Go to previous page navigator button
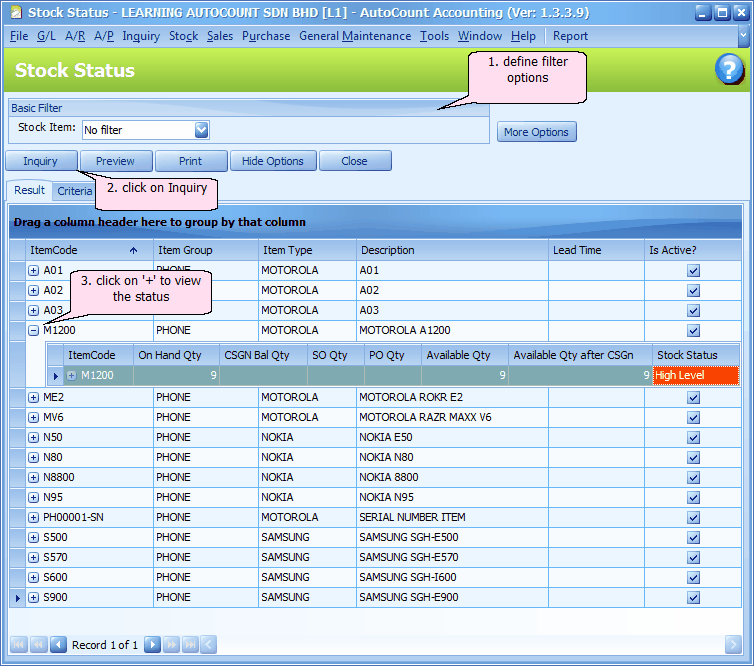 [38, 644]
